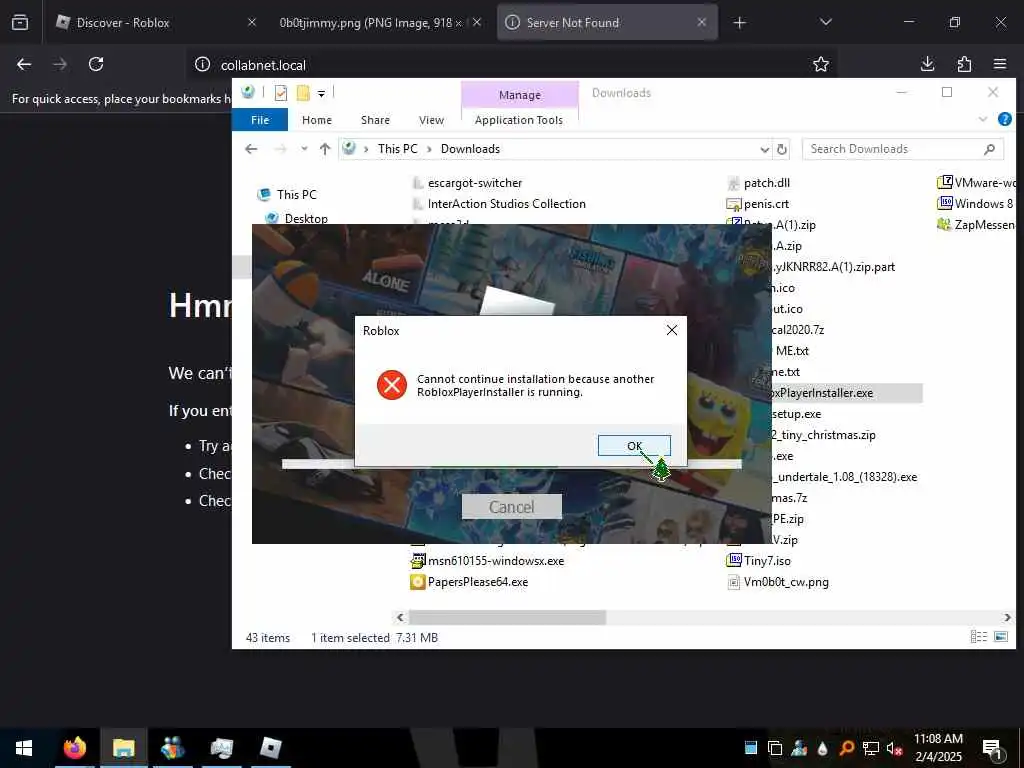Screen dimensions: 1024x768
Task: Select InterAction Studios Collection folder
Action: point(500,204)
